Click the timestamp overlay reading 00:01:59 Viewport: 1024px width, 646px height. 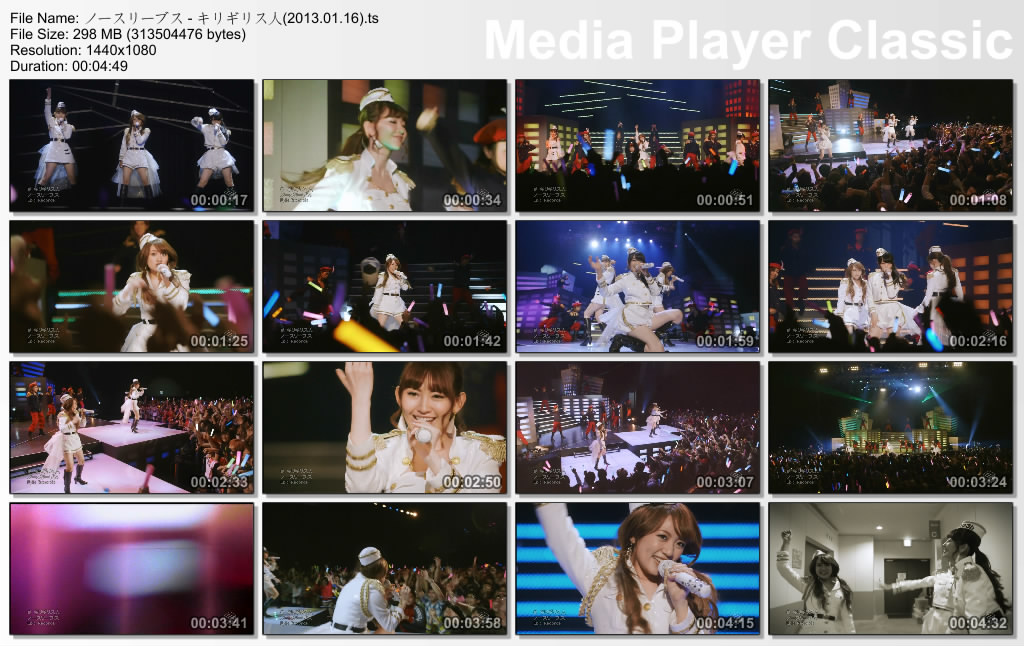[x=724, y=340]
